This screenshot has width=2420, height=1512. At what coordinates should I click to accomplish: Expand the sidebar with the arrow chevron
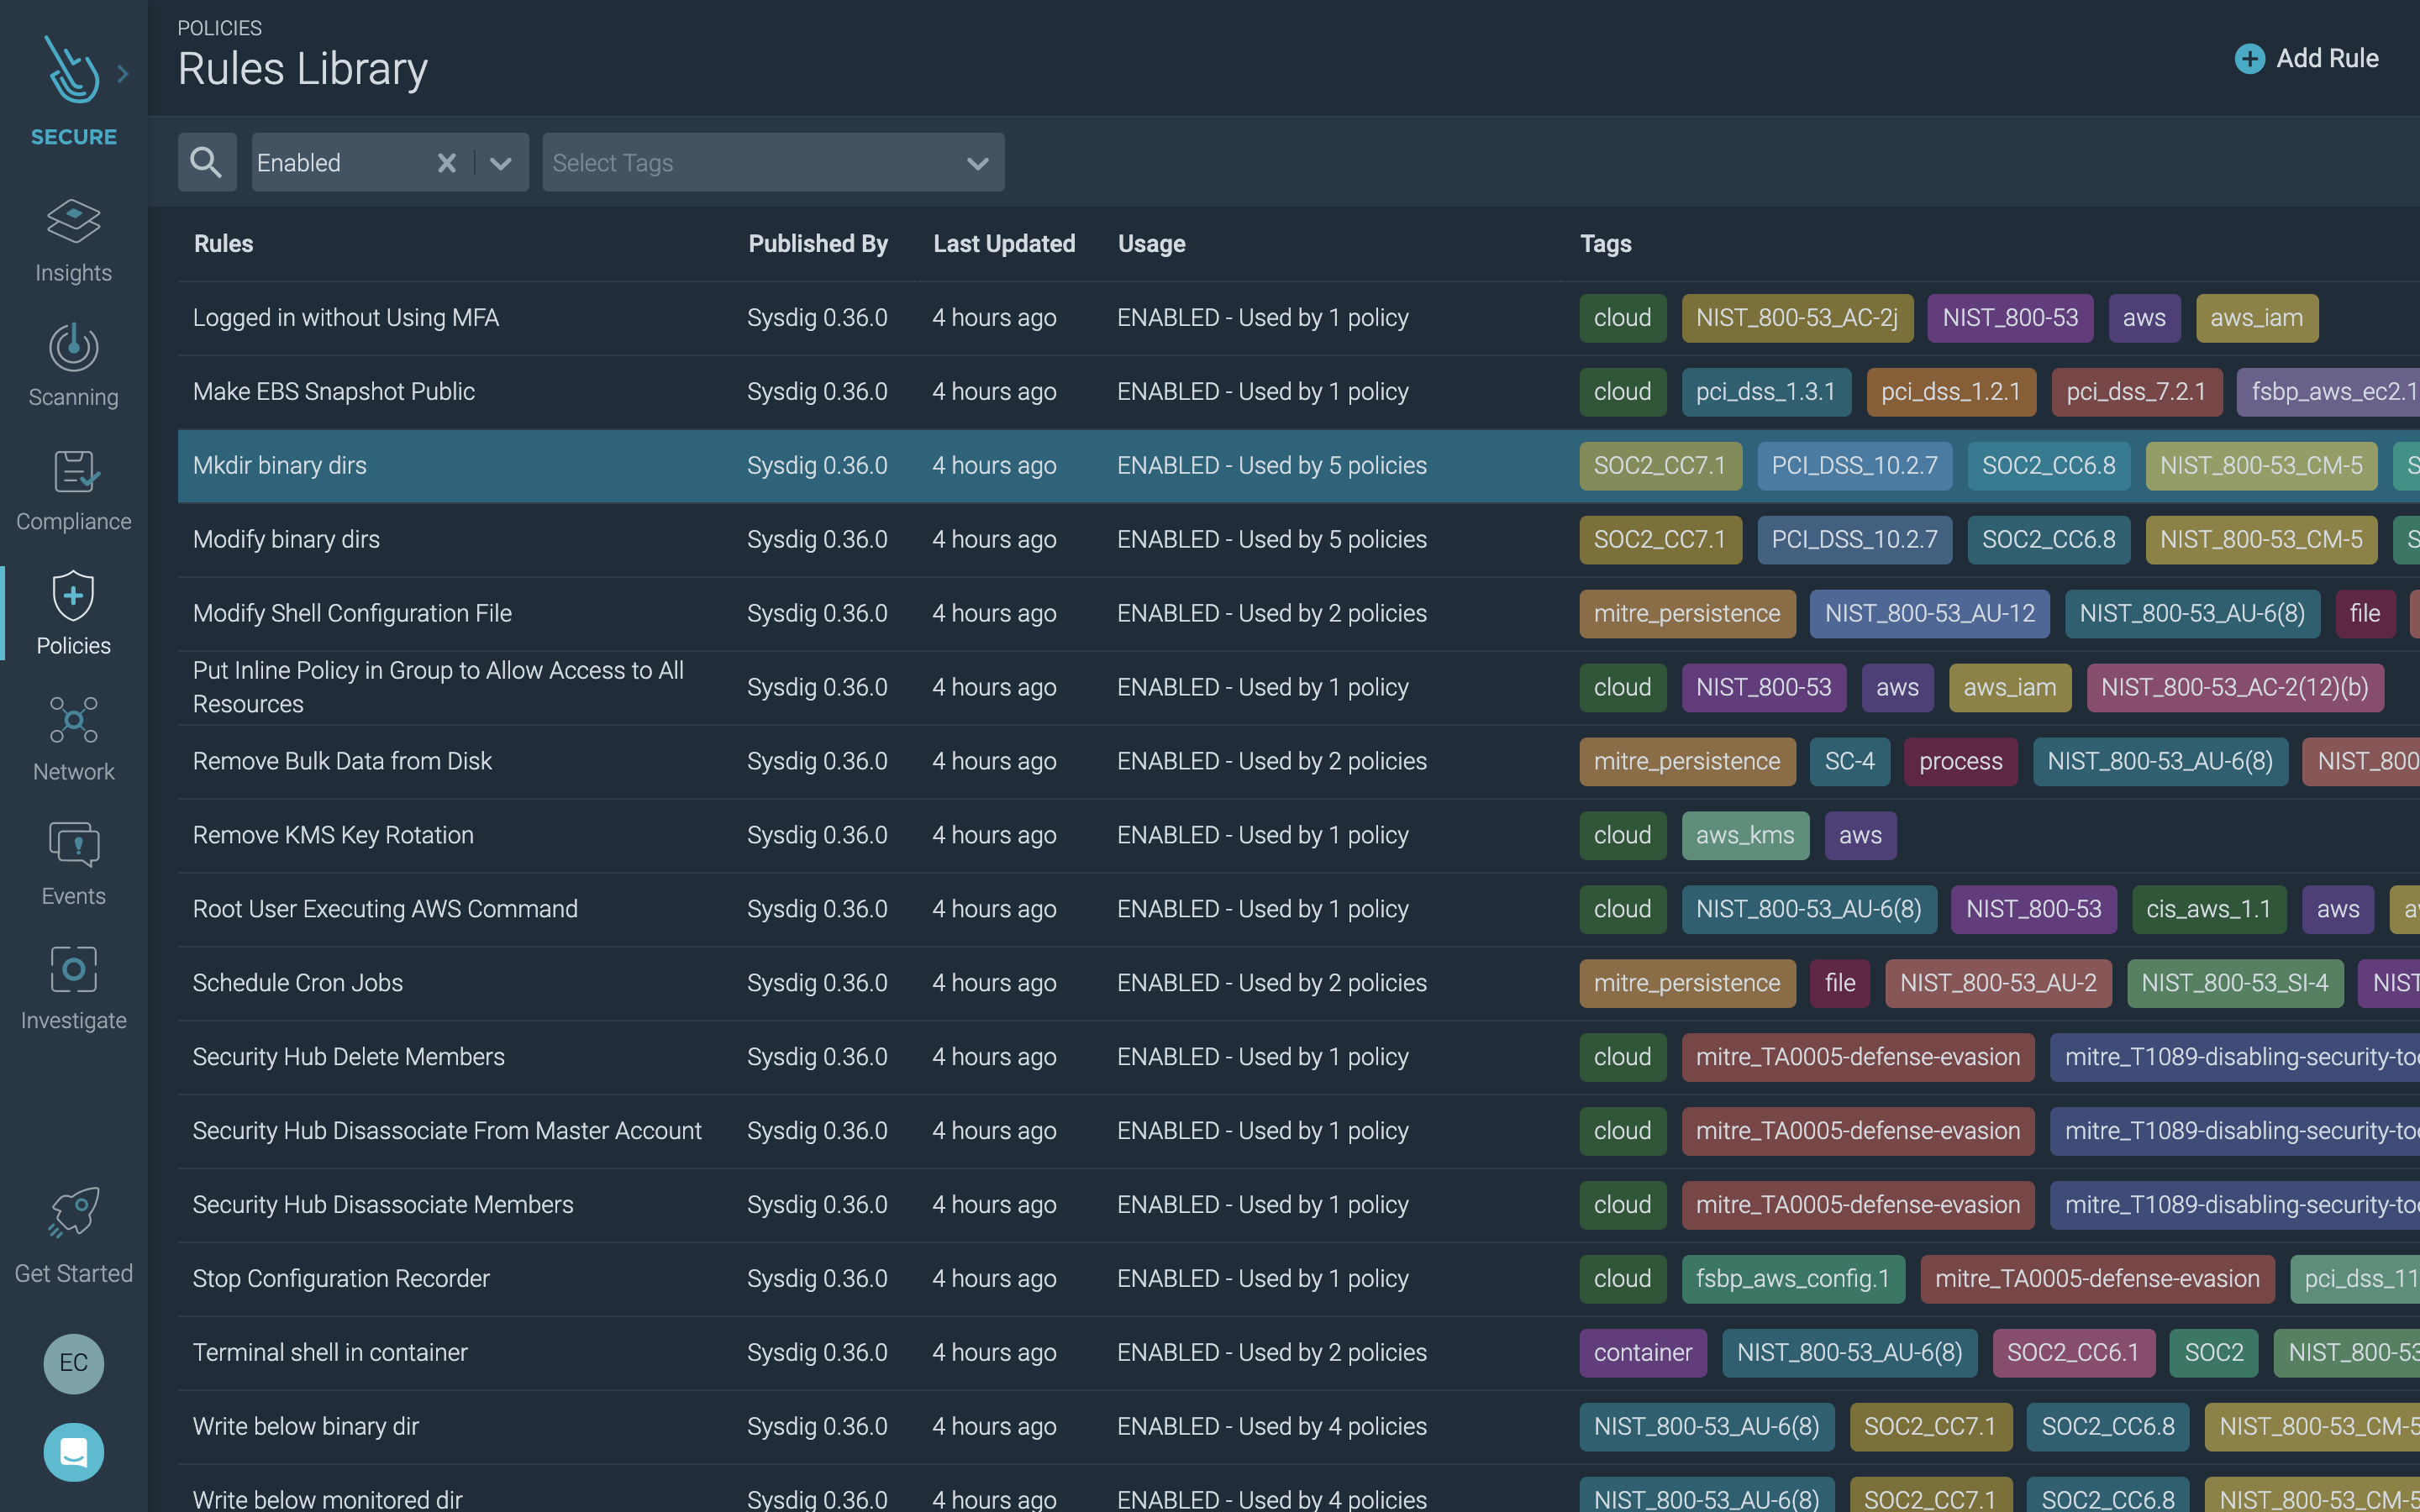click(123, 72)
